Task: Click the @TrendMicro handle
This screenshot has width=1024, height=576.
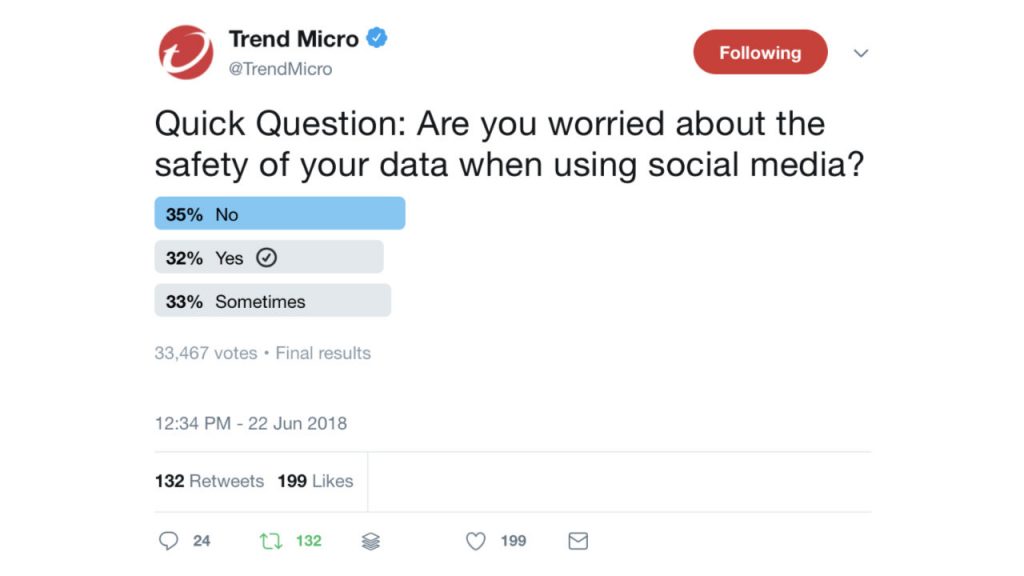Action: click(280, 69)
